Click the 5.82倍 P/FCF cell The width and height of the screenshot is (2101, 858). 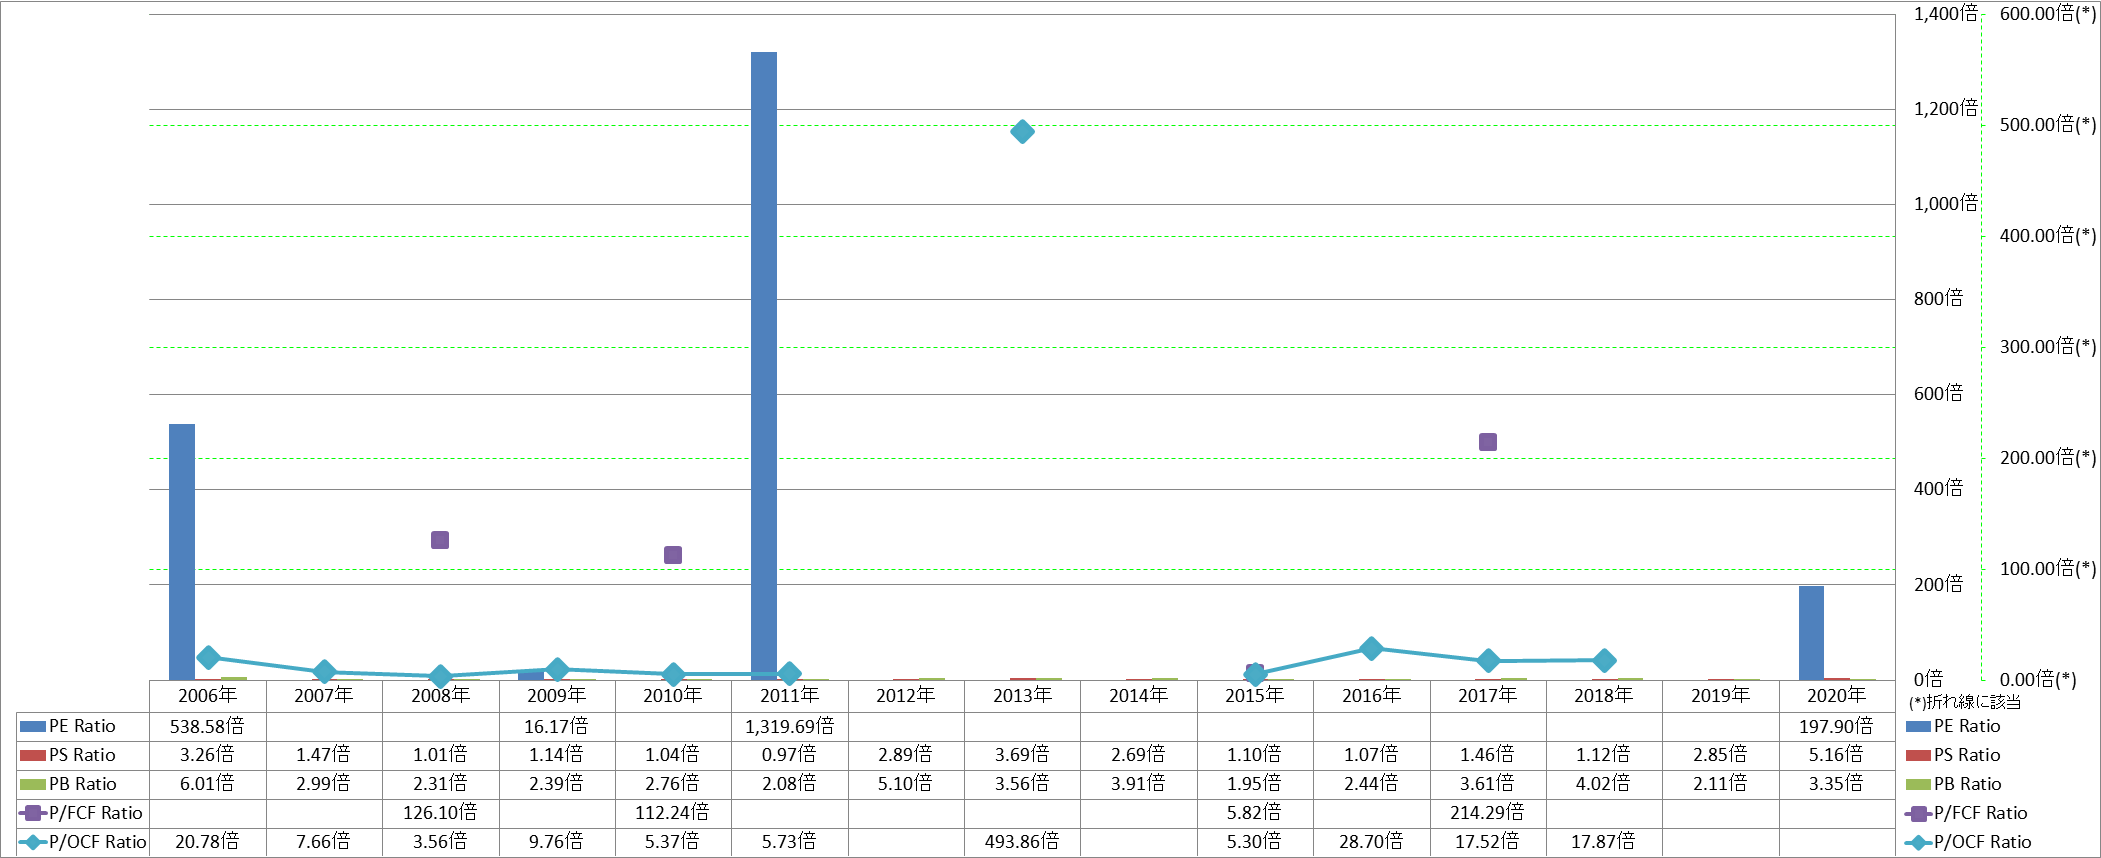click(1255, 813)
